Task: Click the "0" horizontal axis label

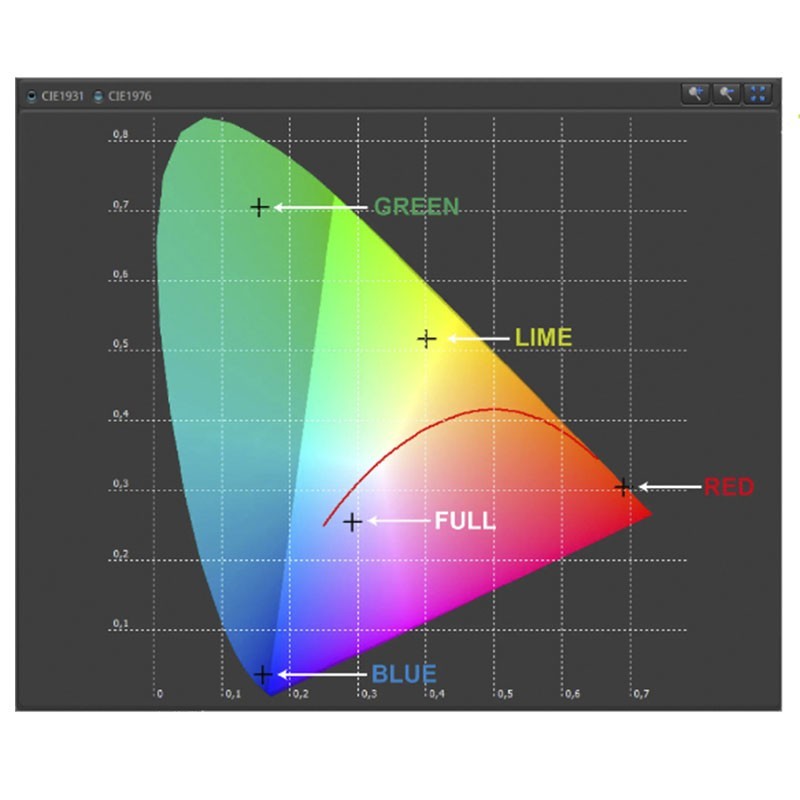Action: (160, 694)
